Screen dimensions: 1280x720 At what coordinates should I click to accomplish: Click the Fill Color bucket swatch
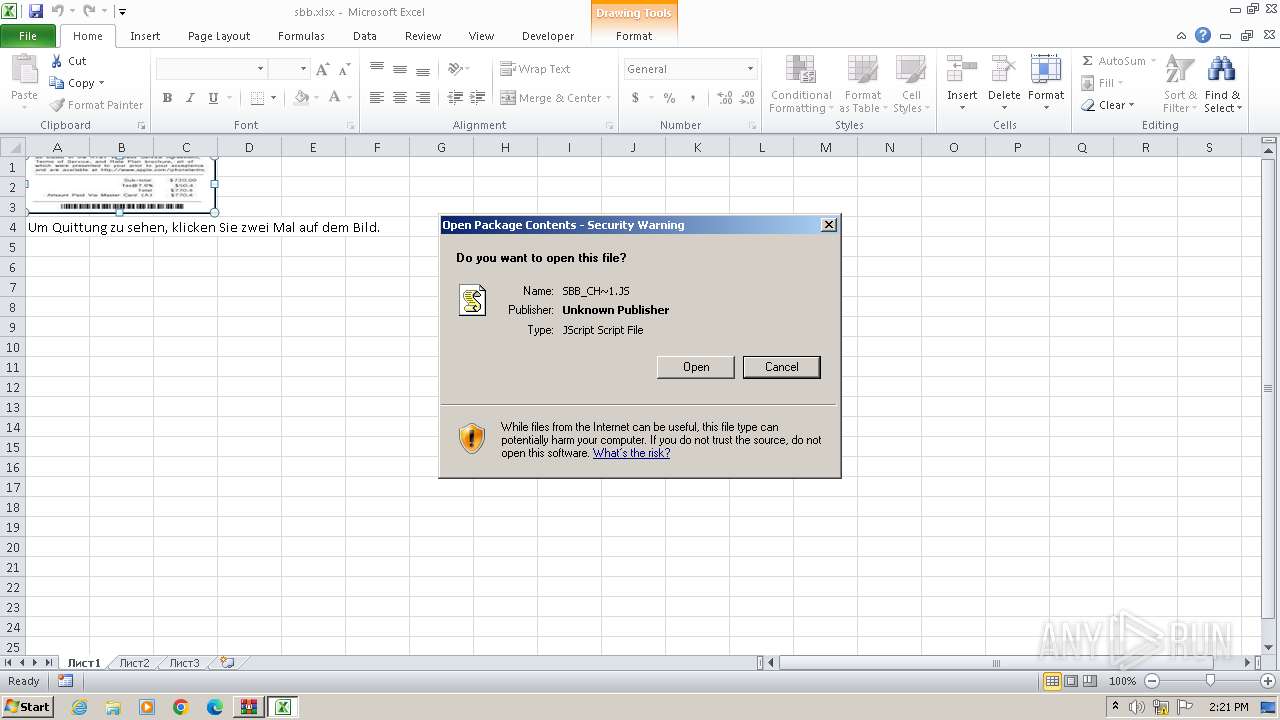[x=301, y=98]
